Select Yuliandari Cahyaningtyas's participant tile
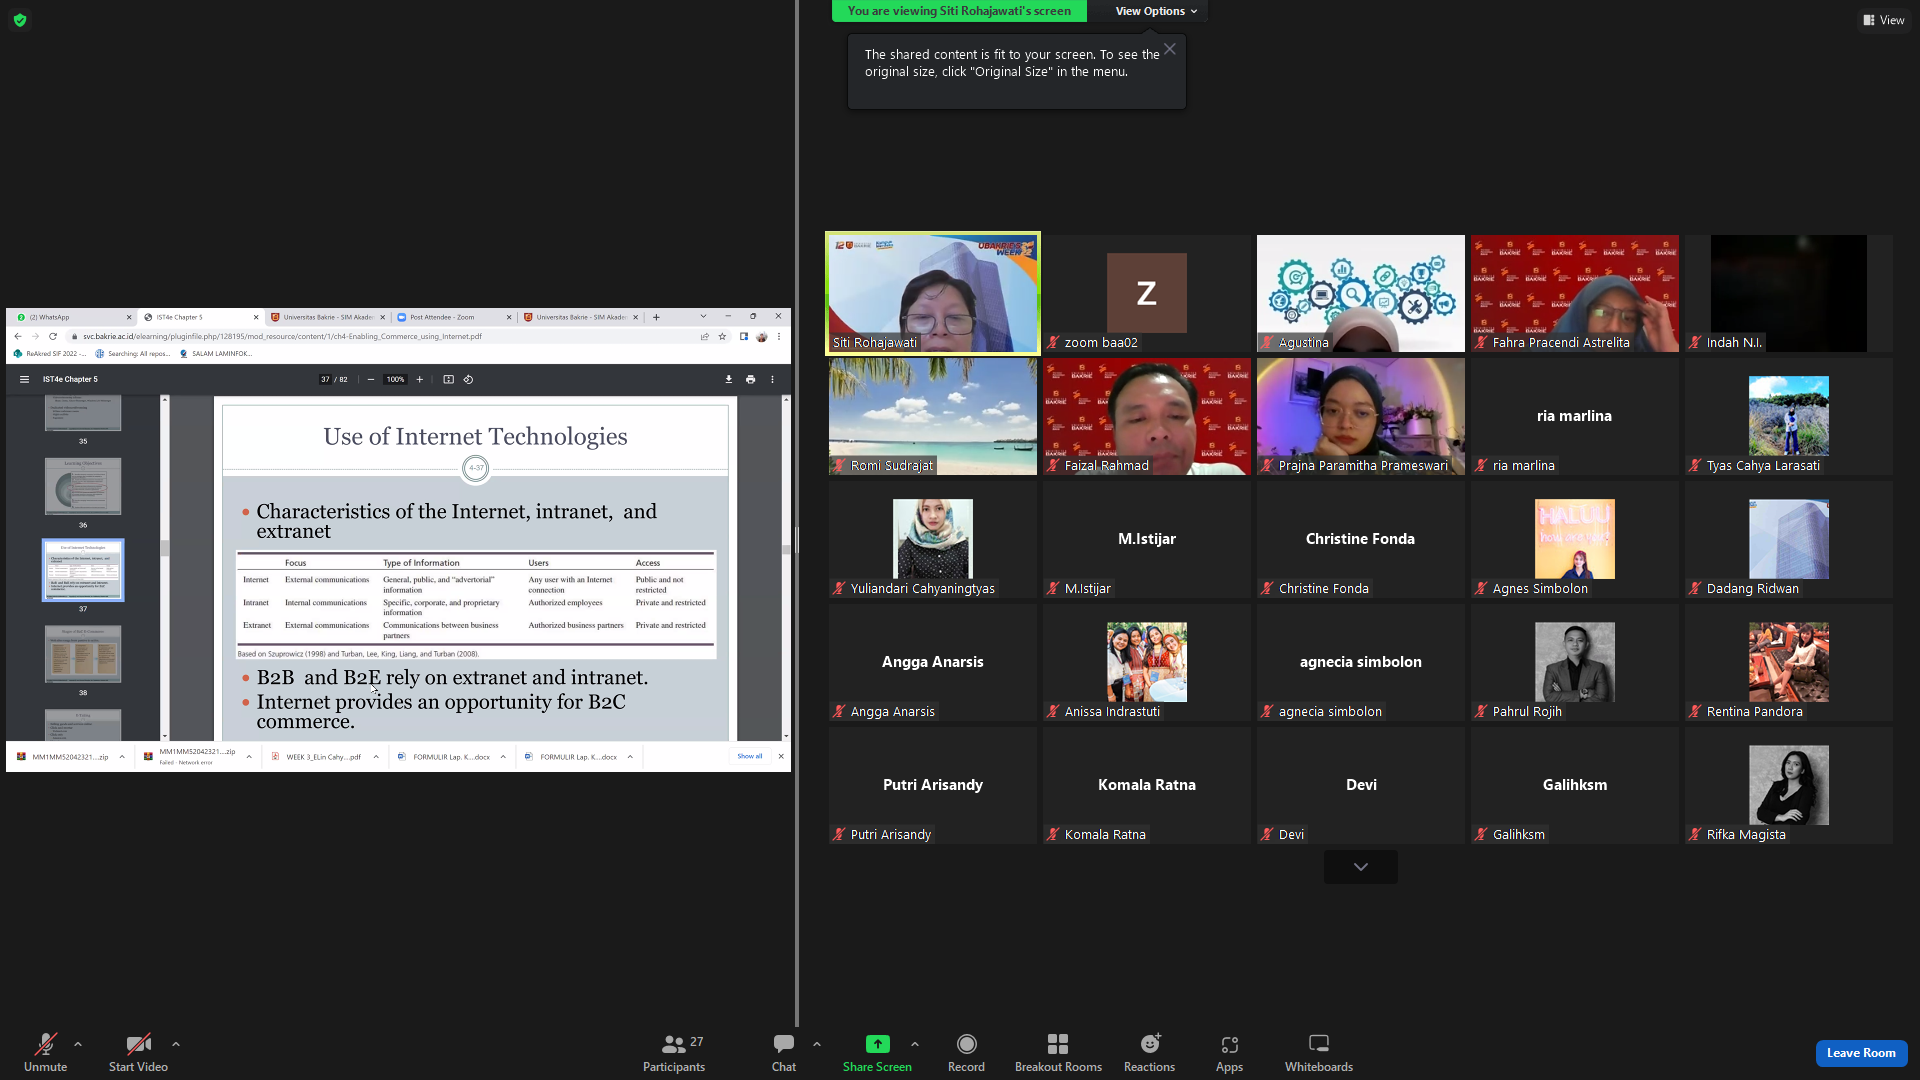 [933, 539]
